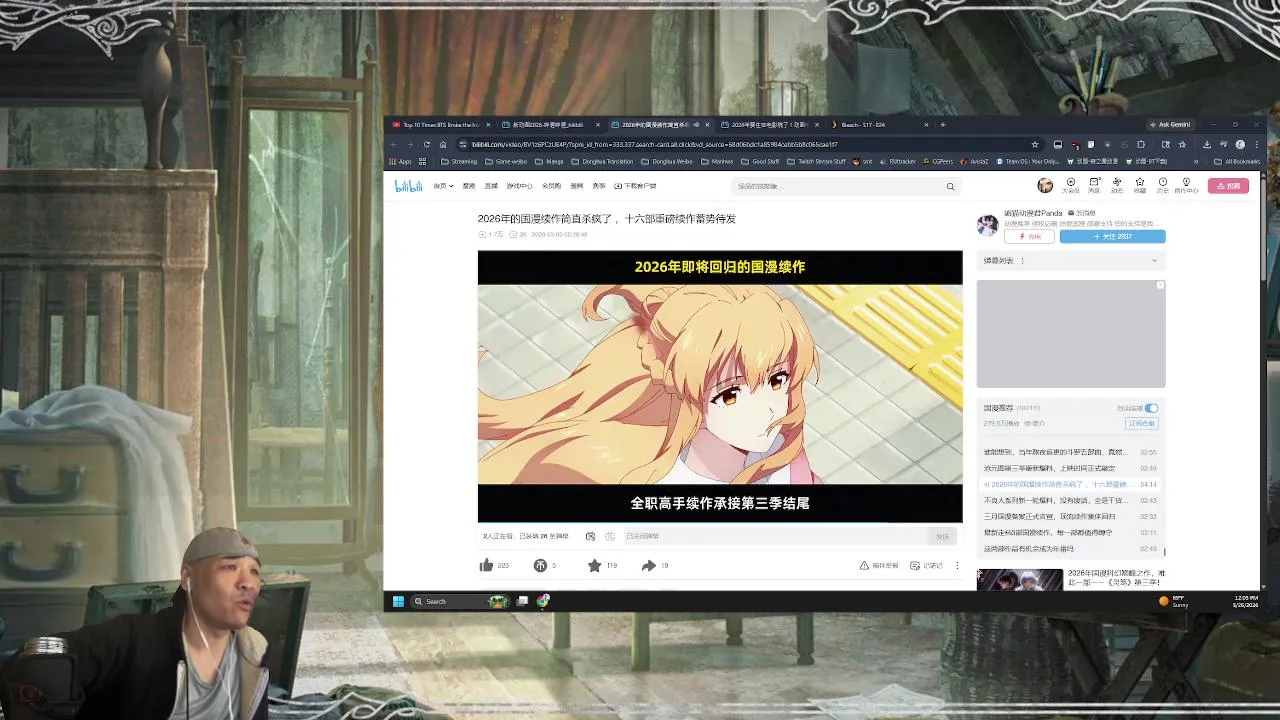Viewport: 1280px width, 720px height.
Task: Click the search magnifier icon on bilibili
Action: tap(950, 186)
